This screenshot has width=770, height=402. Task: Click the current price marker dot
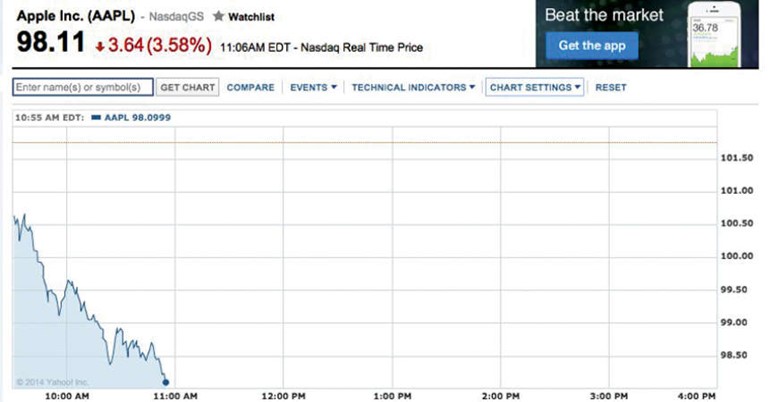165,382
